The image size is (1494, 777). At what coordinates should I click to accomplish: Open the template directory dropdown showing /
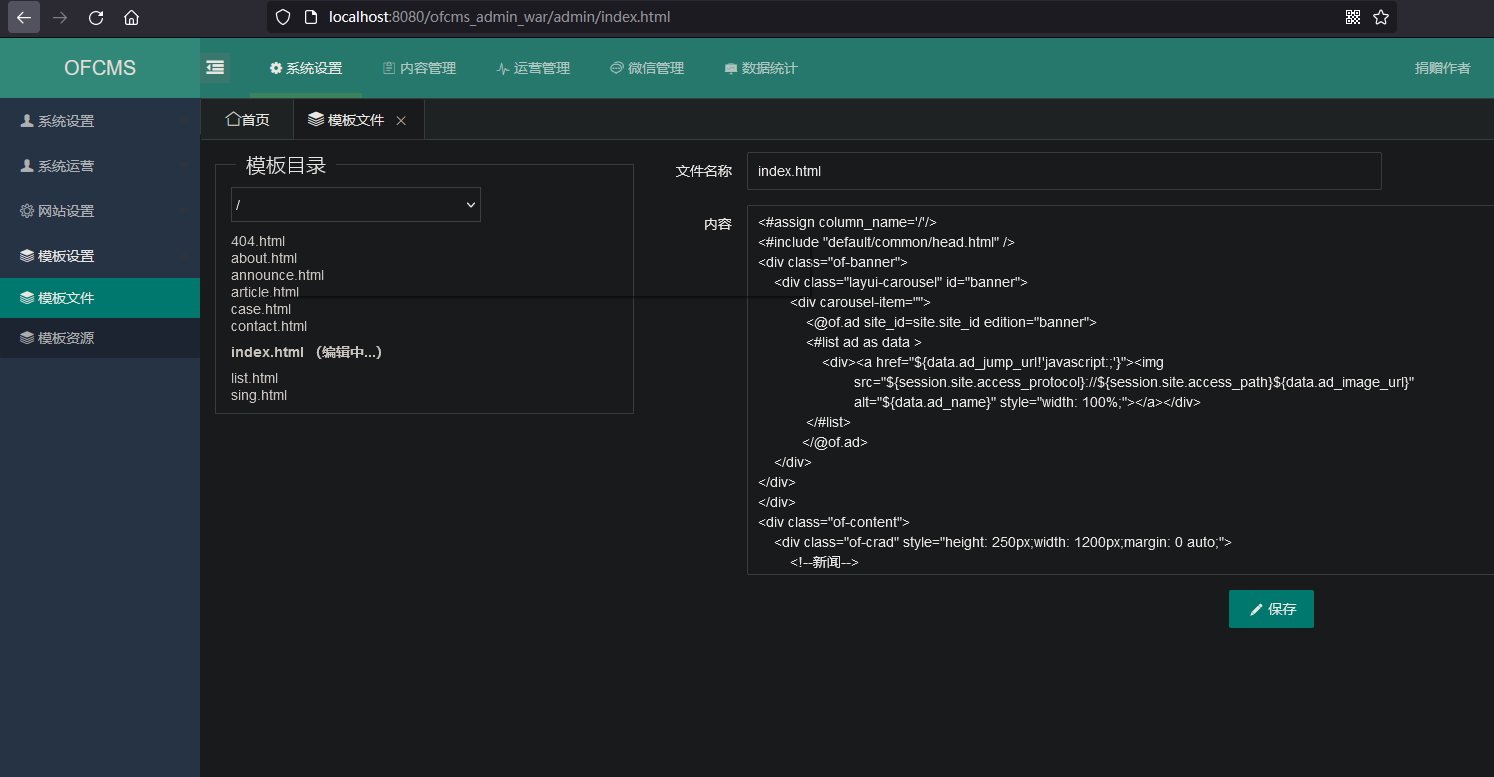point(356,204)
